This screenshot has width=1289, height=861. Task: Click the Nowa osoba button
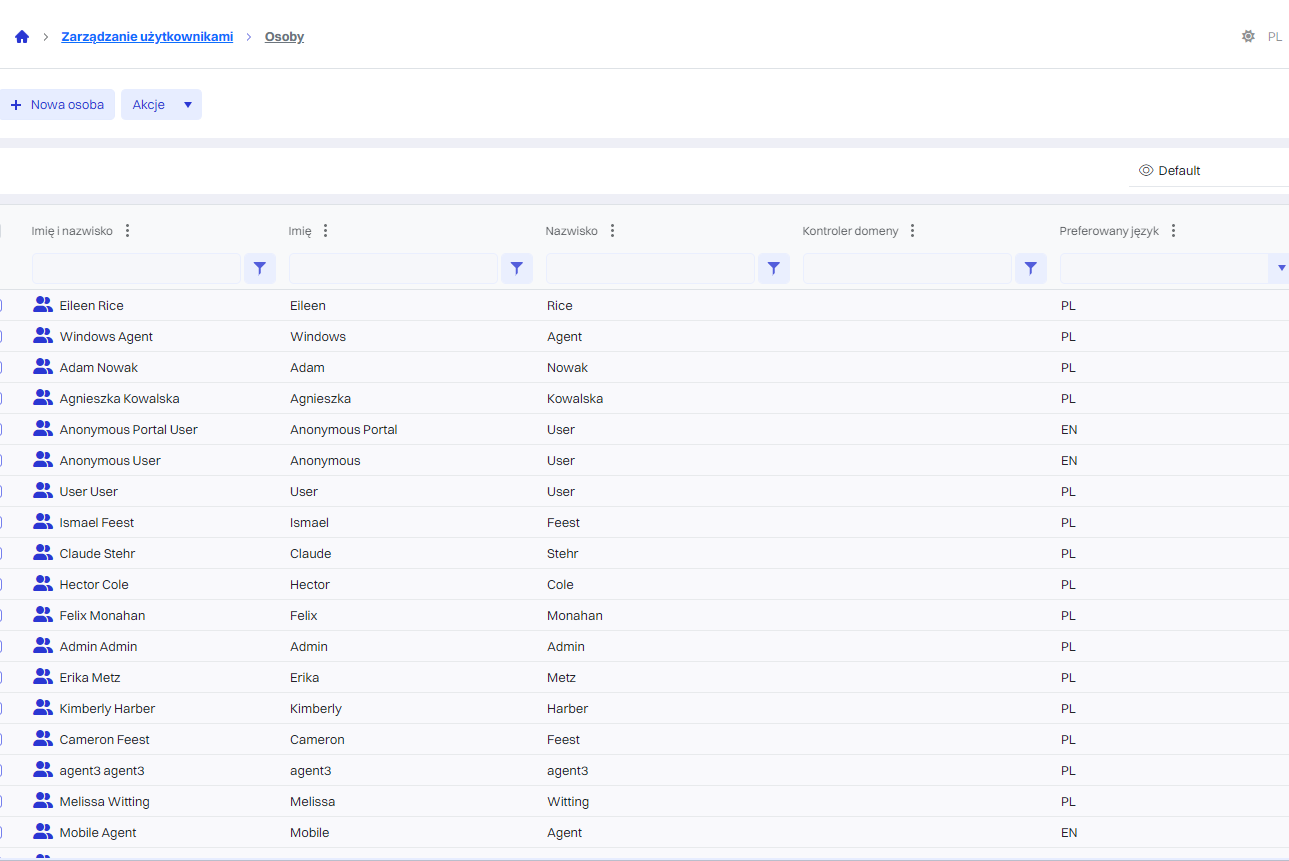[57, 105]
